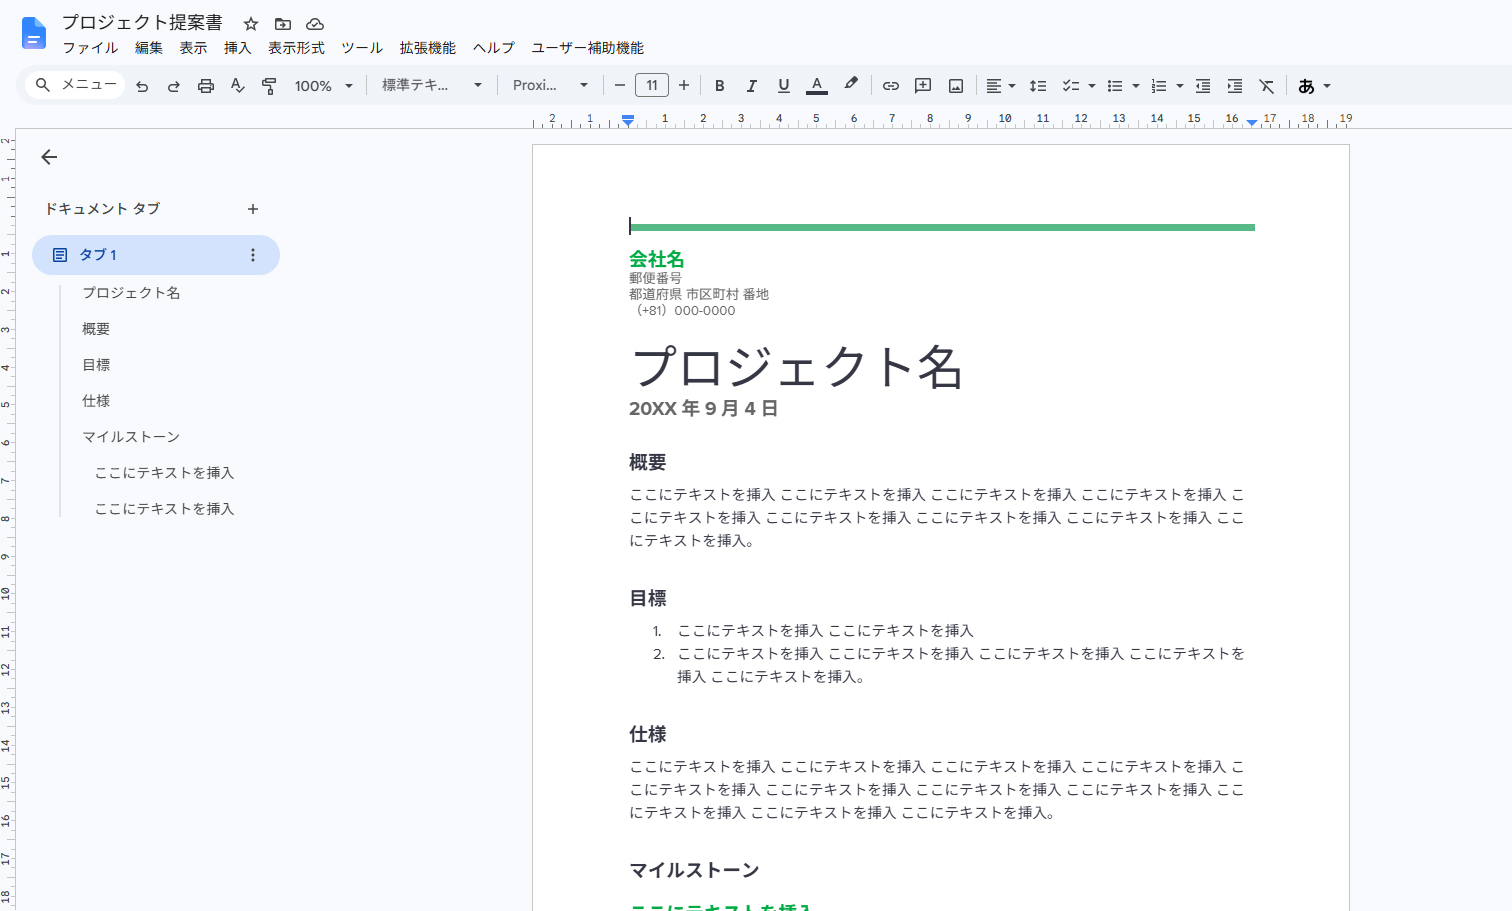
Task: Click the right indent marker on the ruler
Action: (x=1251, y=121)
